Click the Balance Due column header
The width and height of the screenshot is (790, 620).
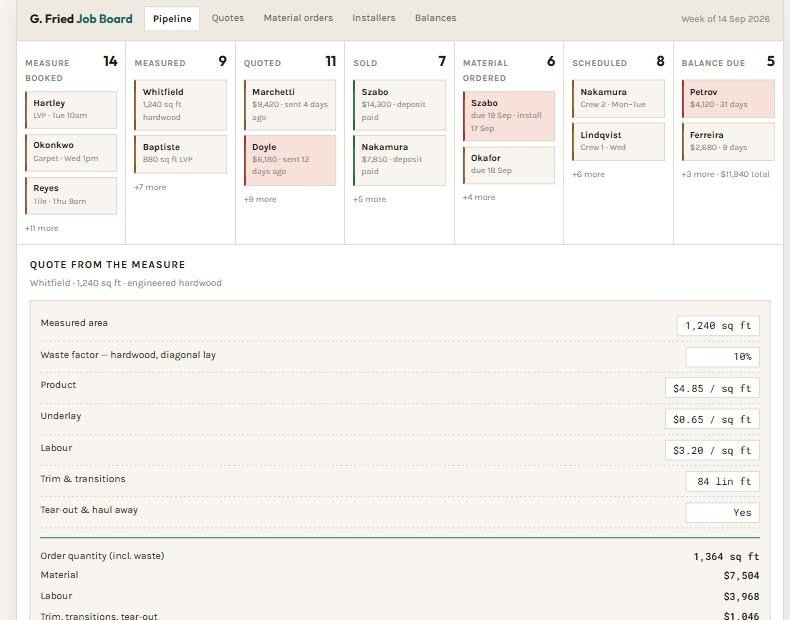(713, 63)
